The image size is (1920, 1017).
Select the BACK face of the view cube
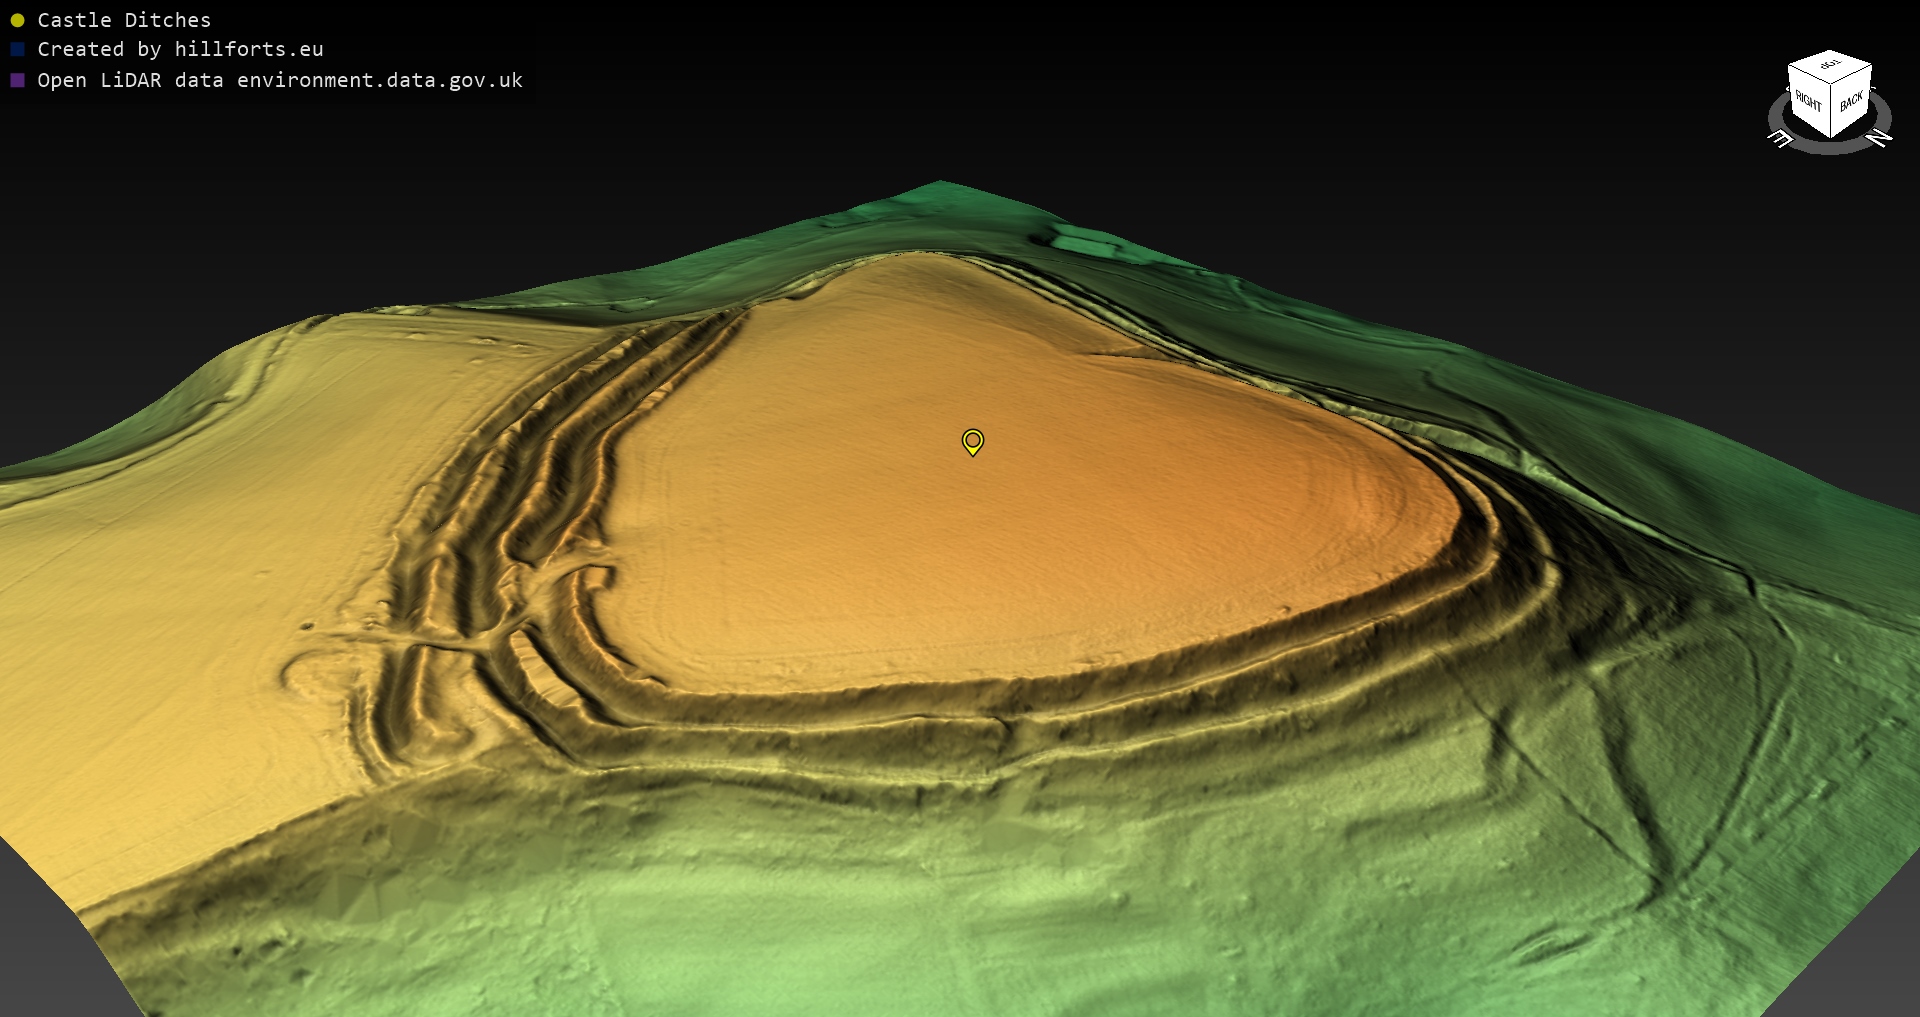(1851, 102)
